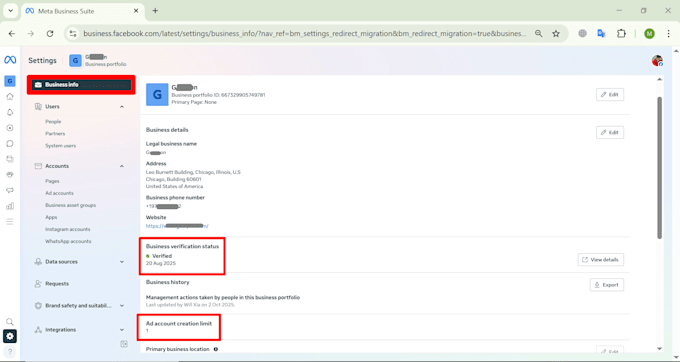680x362 pixels.
Task: Open the All tools hamburger icon
Action: coord(10,222)
